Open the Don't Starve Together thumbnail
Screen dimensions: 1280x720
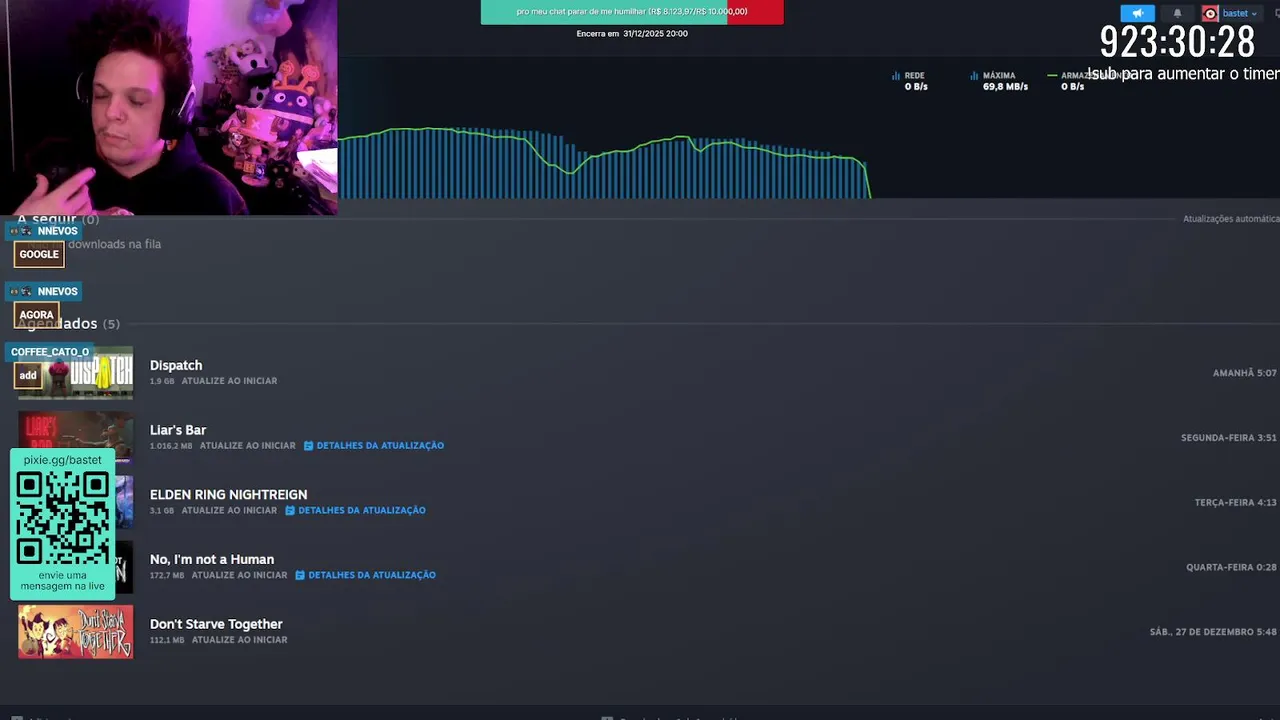point(75,631)
